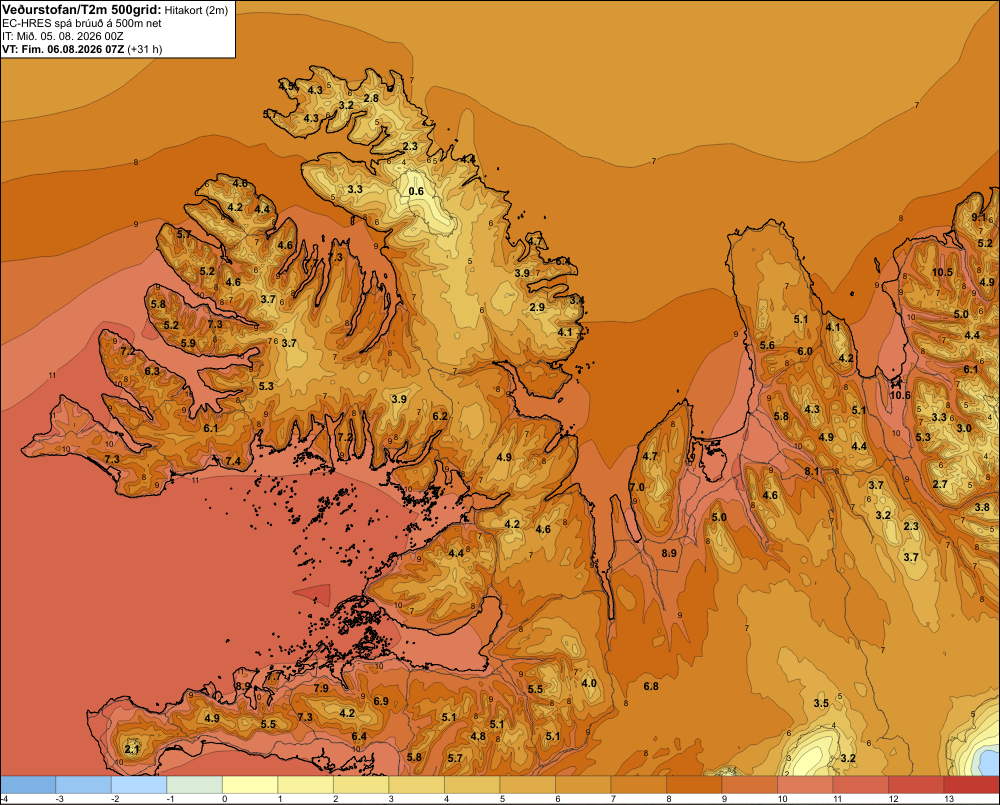Click the 3.5 temperature reading

[x=821, y=704]
